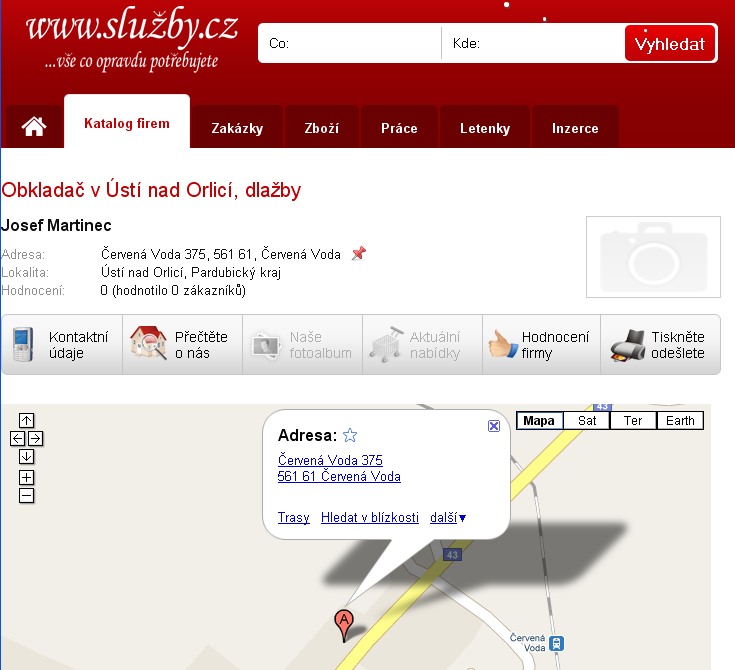This screenshot has height=670, width=735.
Task: Expand the další dropdown
Action: [448, 518]
